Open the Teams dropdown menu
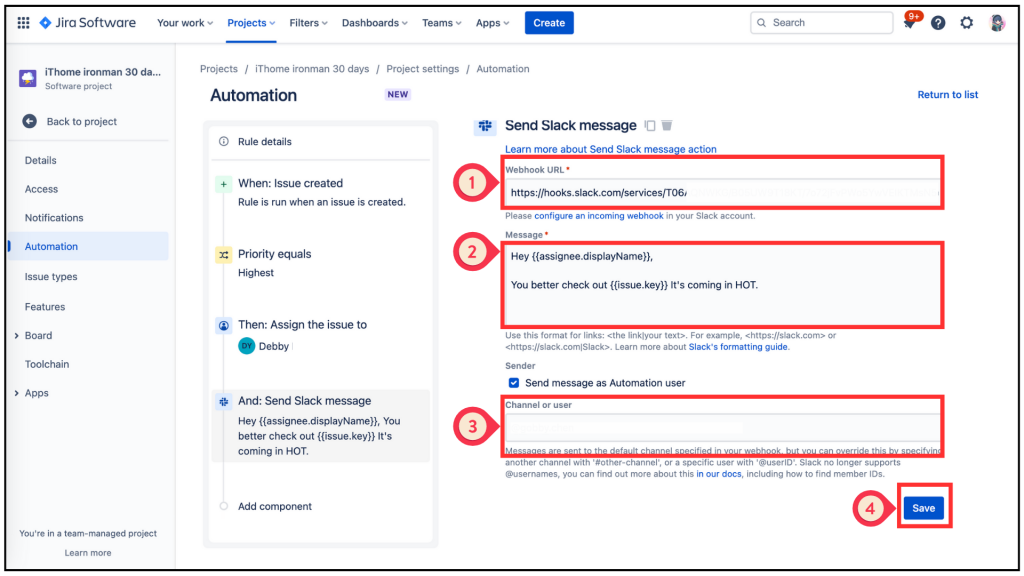This screenshot has width=1024, height=576. tap(441, 23)
